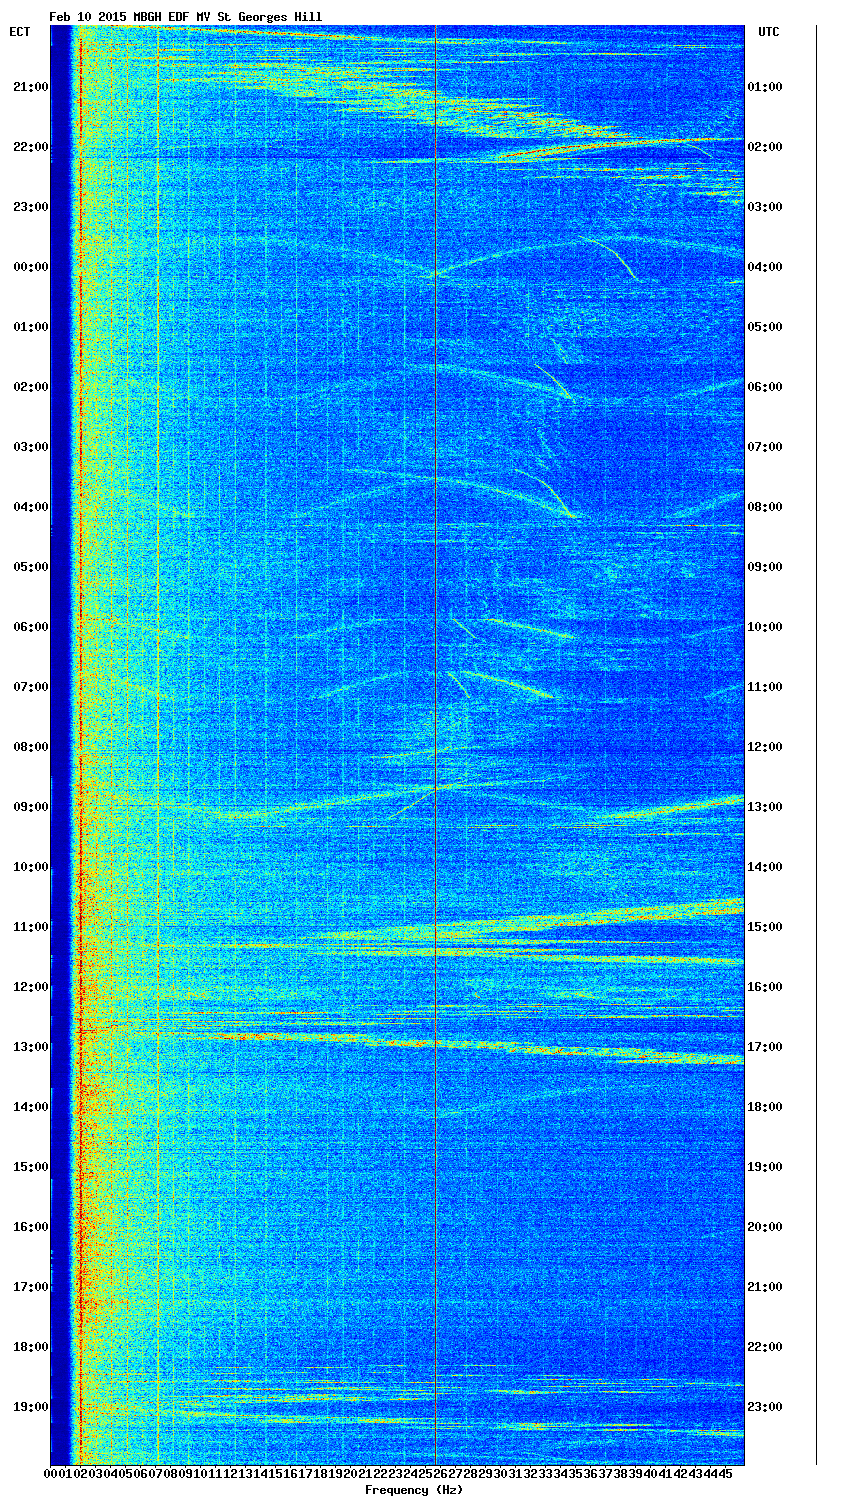Pick the 21:00 label on the UTC axis
The width and height of the screenshot is (852, 1500).
point(765,1287)
